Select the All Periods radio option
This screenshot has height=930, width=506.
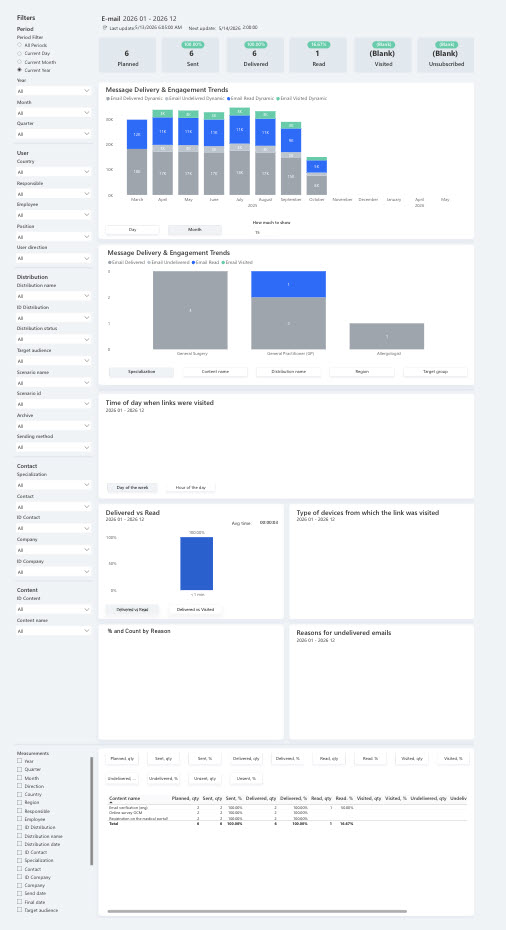click(x=20, y=45)
